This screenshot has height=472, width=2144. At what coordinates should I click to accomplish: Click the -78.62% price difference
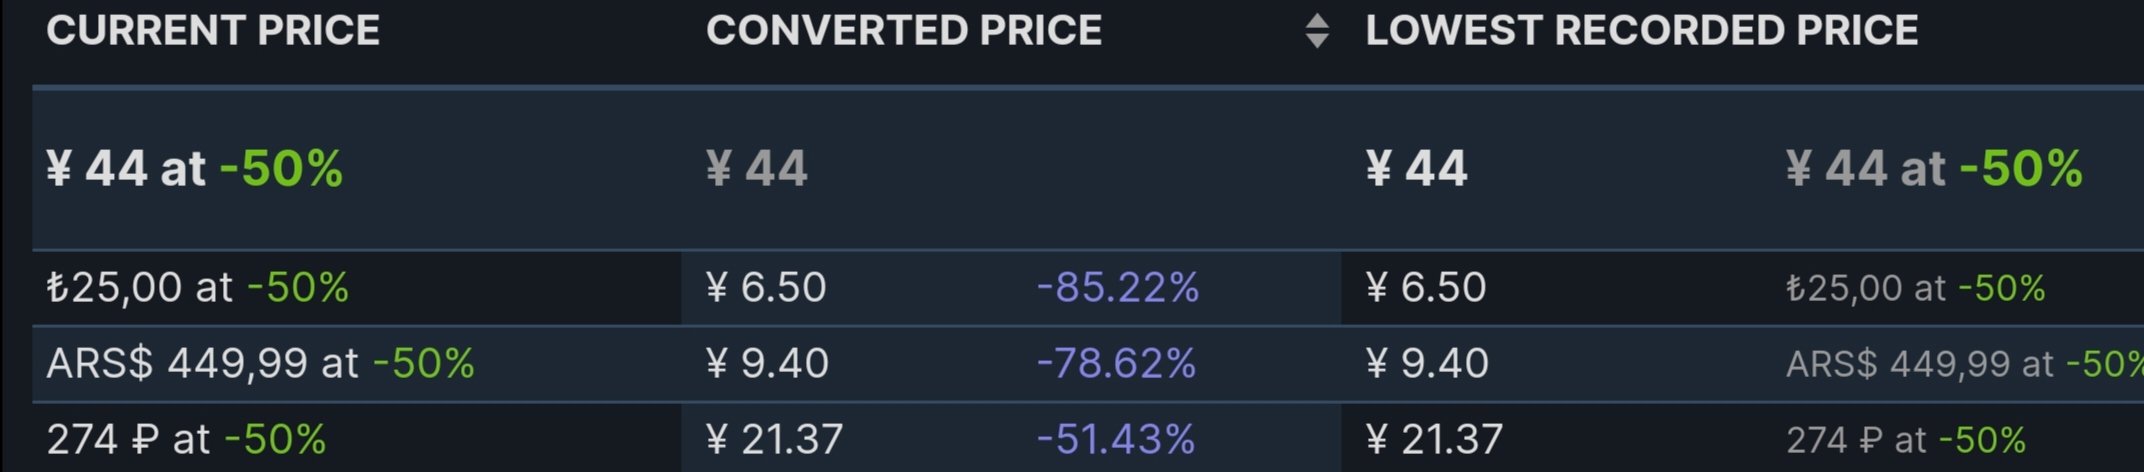pyautogui.click(x=1116, y=363)
